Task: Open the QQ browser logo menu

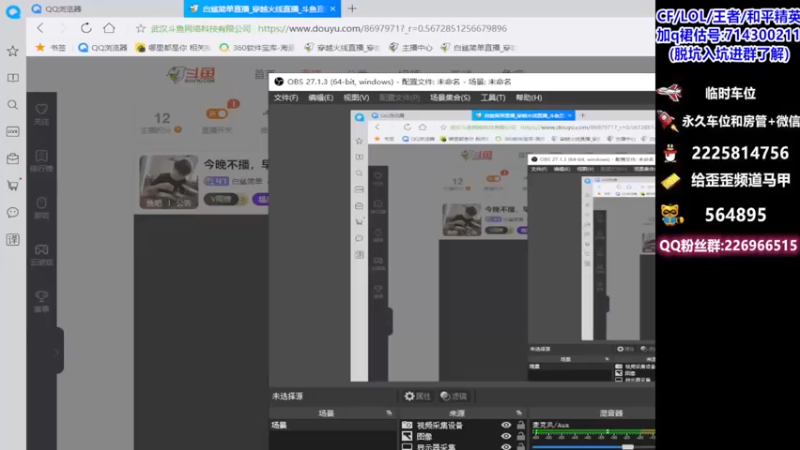Action: click(13, 11)
